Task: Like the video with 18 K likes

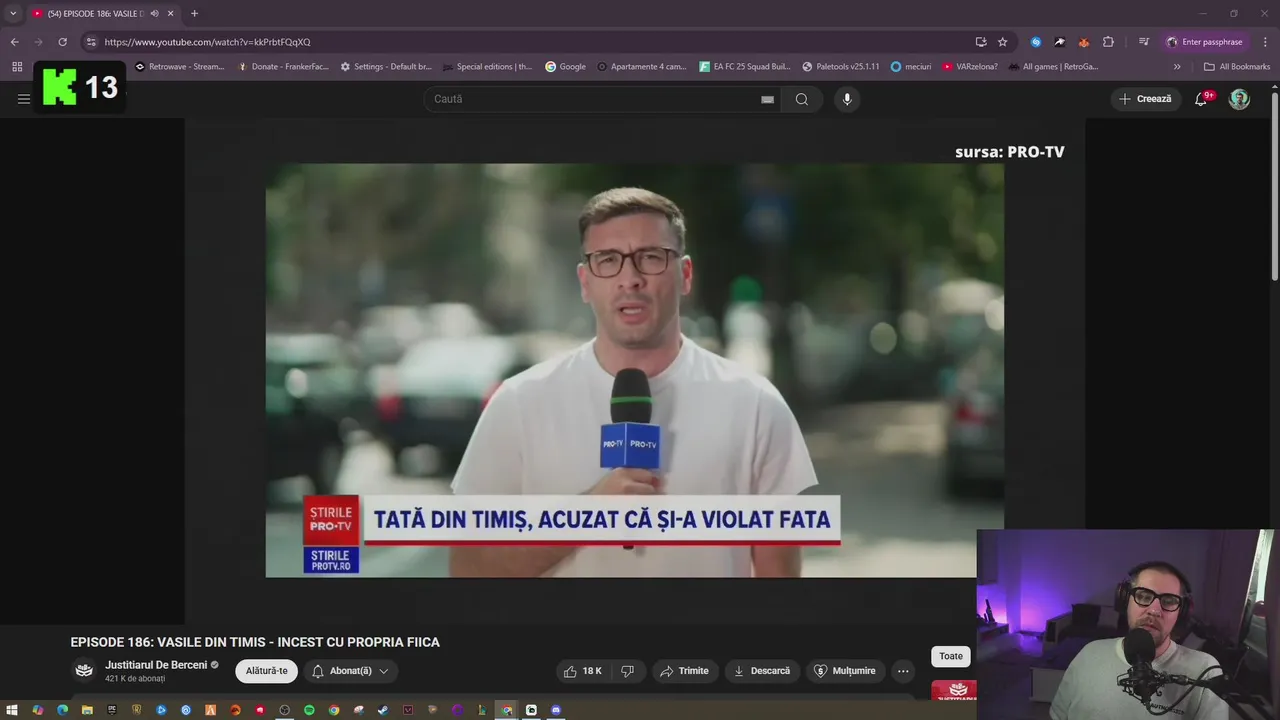Action: (x=582, y=671)
